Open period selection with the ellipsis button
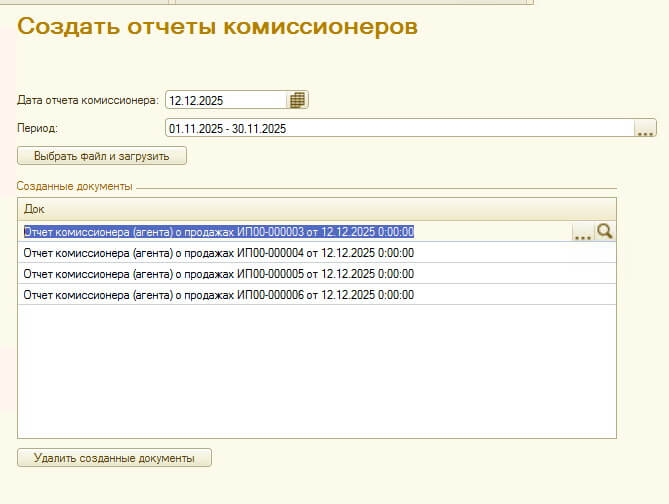Image resolution: width=669 pixels, height=504 pixels. click(x=645, y=128)
